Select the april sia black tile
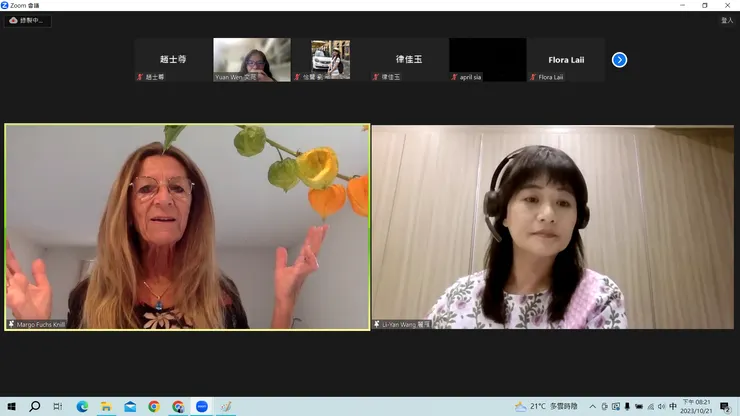Viewport: 740px width, 416px height. tap(488, 60)
